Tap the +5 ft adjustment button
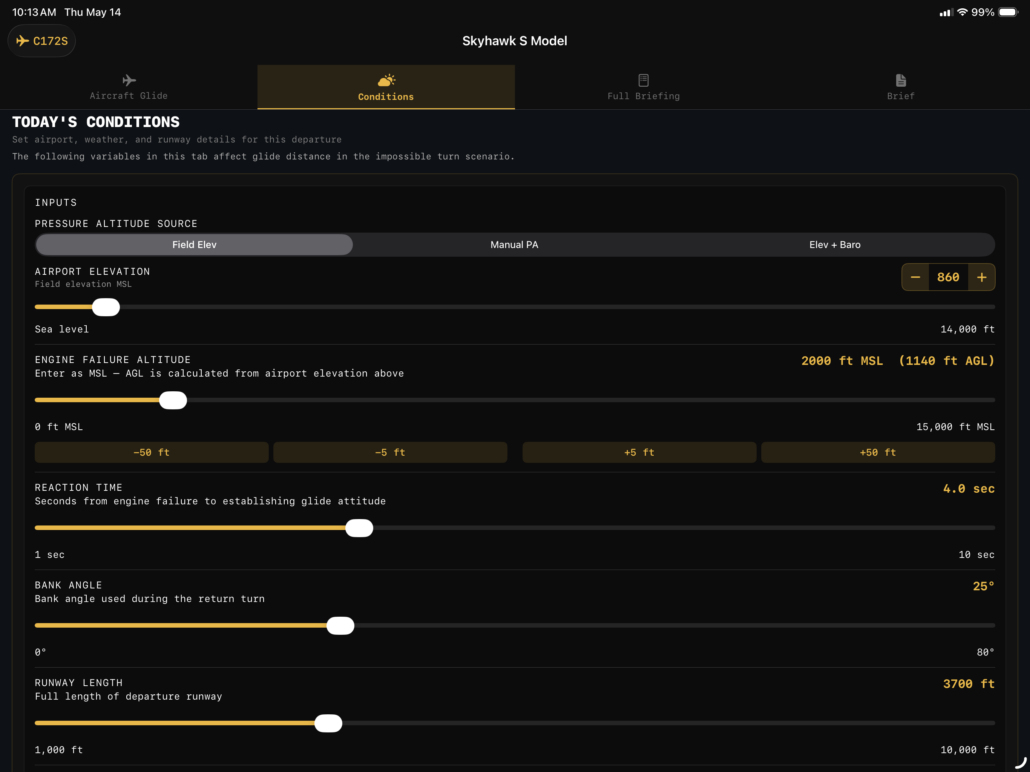The image size is (1030, 772). click(x=639, y=452)
